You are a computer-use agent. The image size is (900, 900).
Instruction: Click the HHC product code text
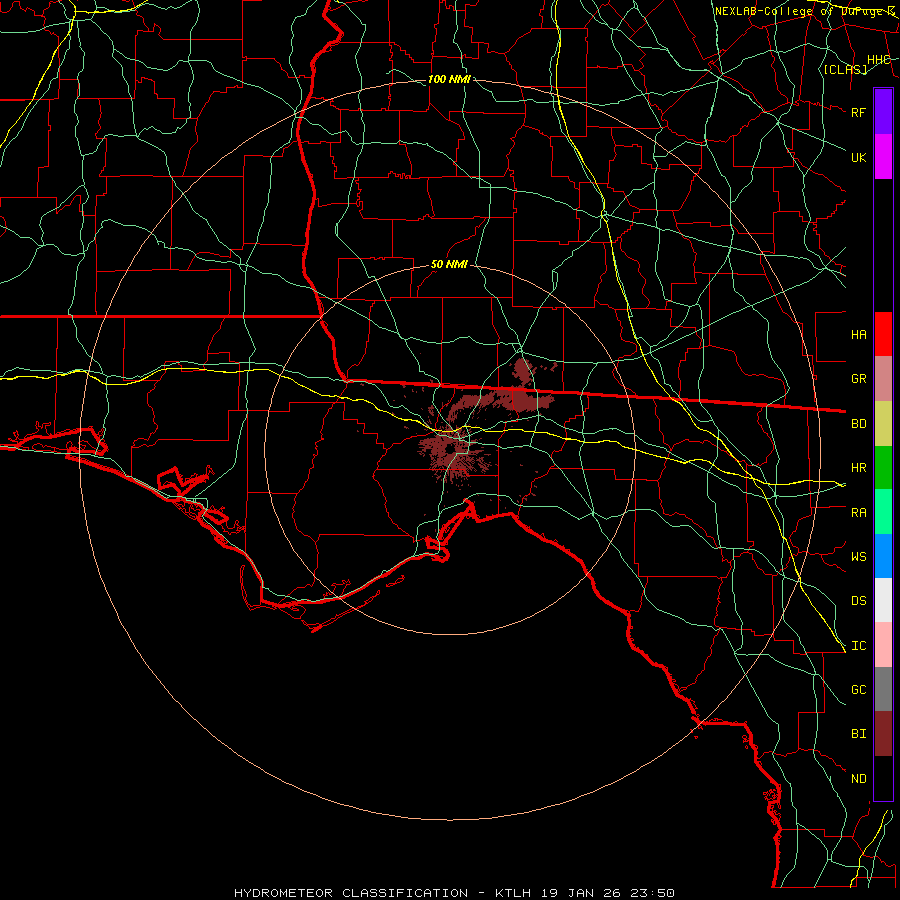[879, 60]
